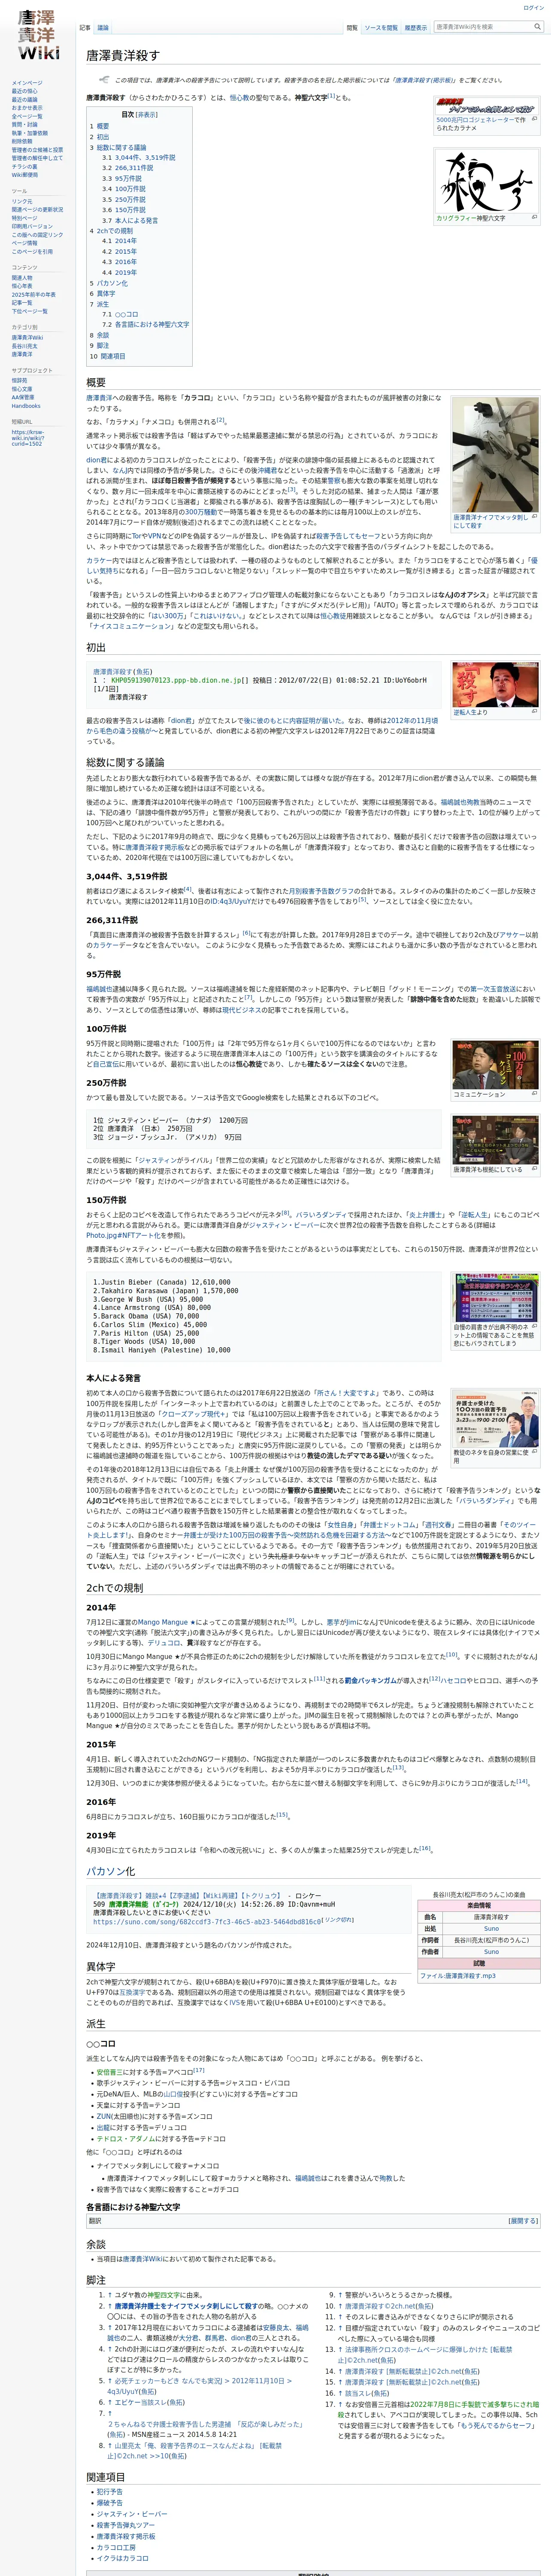The width and height of the screenshot is (551, 2576).
Task: Switch to the 記事 tab
Action: (85, 28)
